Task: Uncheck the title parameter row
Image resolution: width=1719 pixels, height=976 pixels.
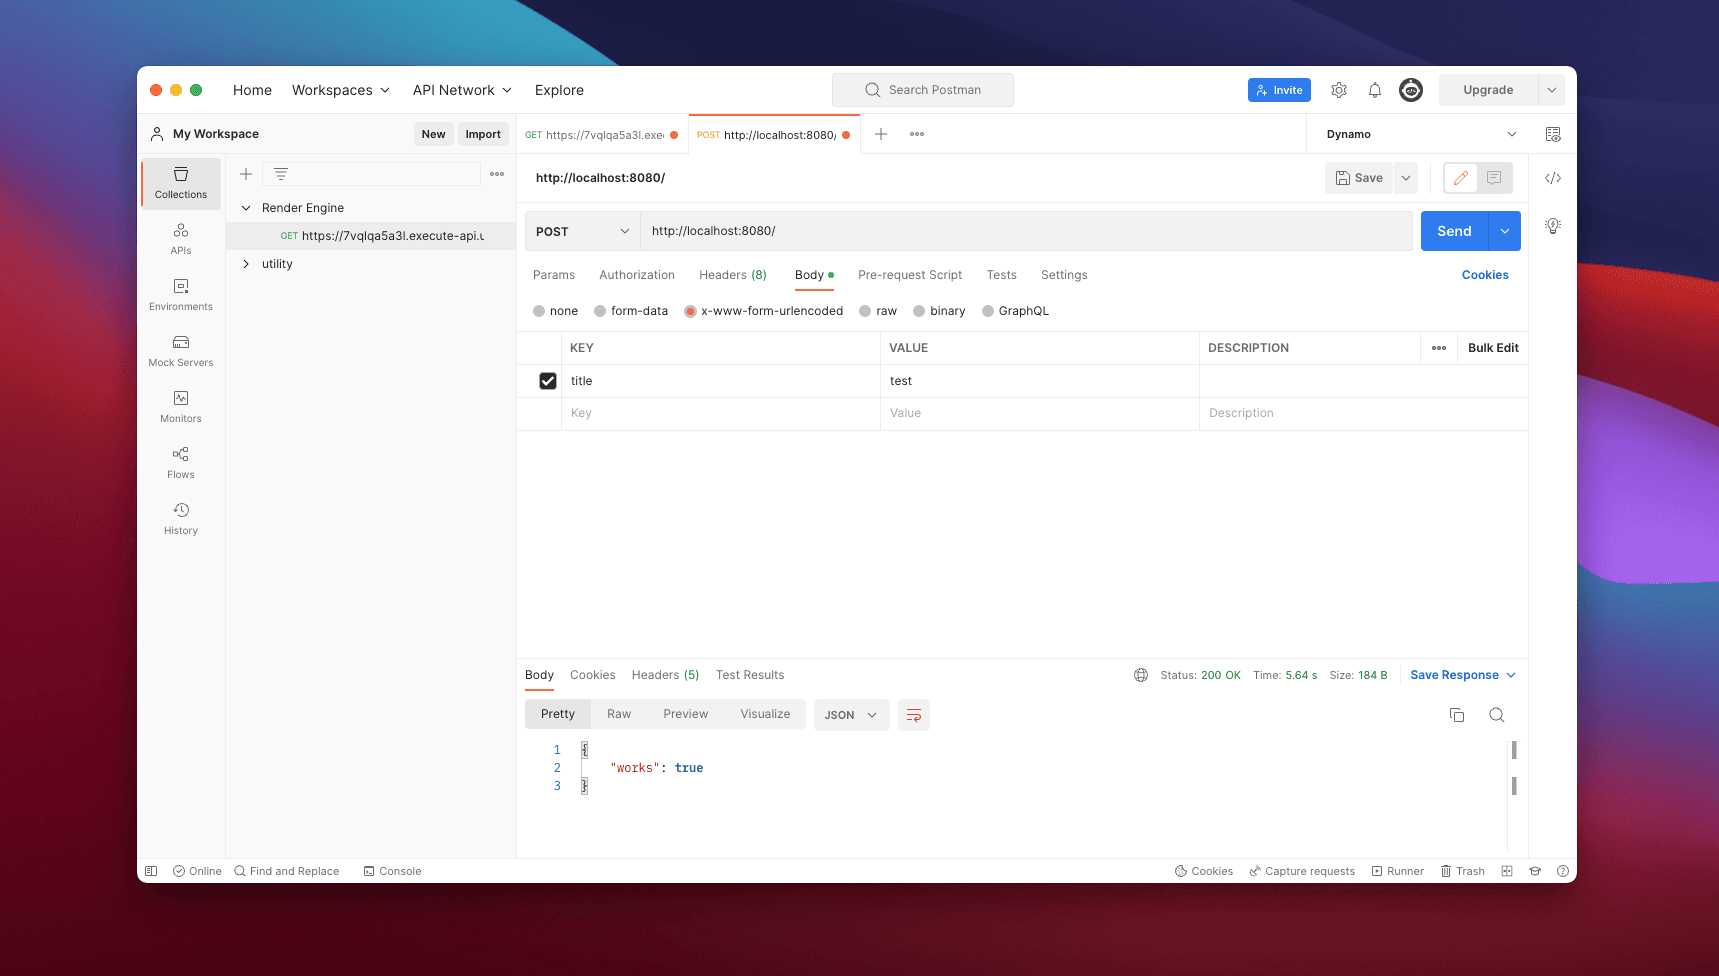Action: (548, 381)
